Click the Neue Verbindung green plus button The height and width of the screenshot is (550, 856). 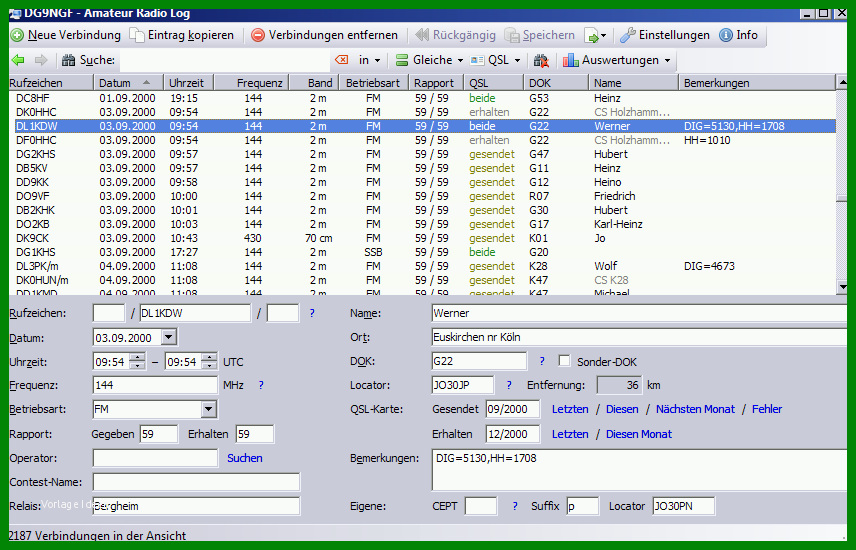tap(66, 35)
